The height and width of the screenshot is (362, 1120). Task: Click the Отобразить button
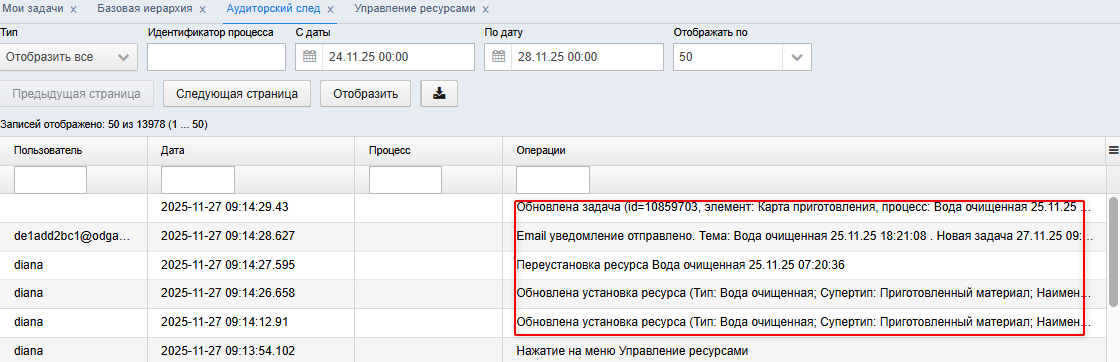[365, 94]
